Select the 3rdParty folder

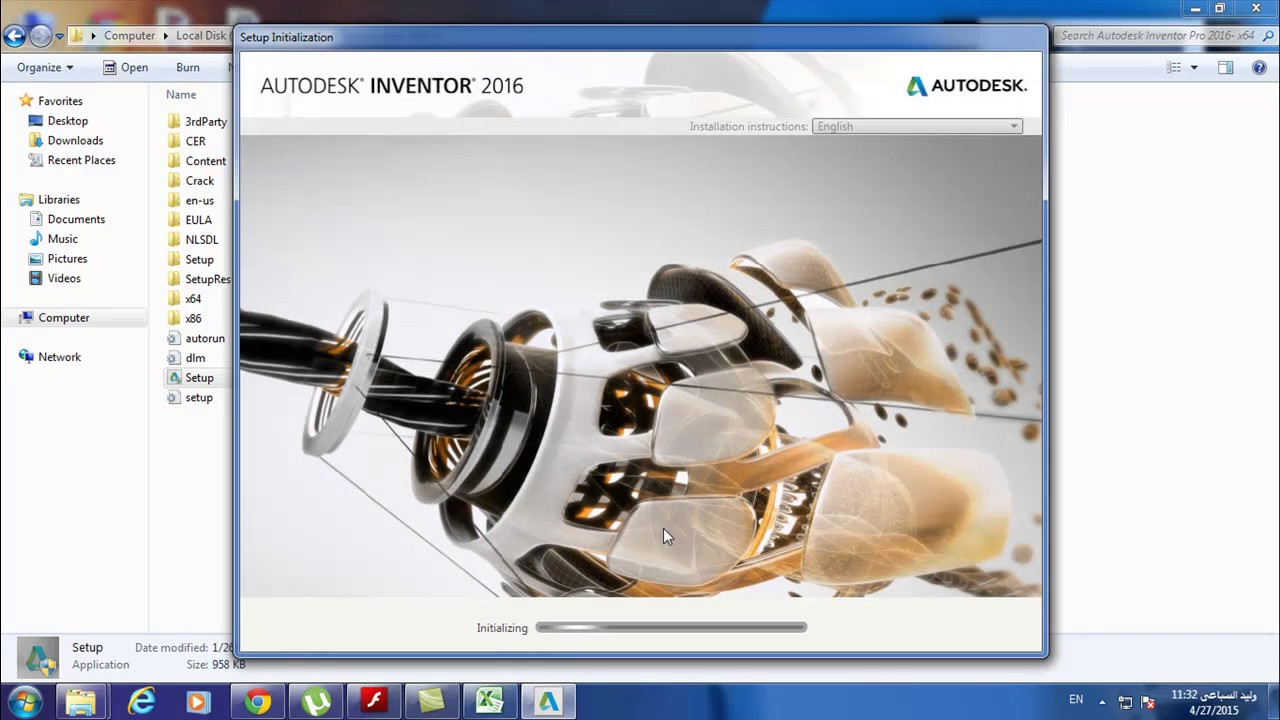coord(205,122)
